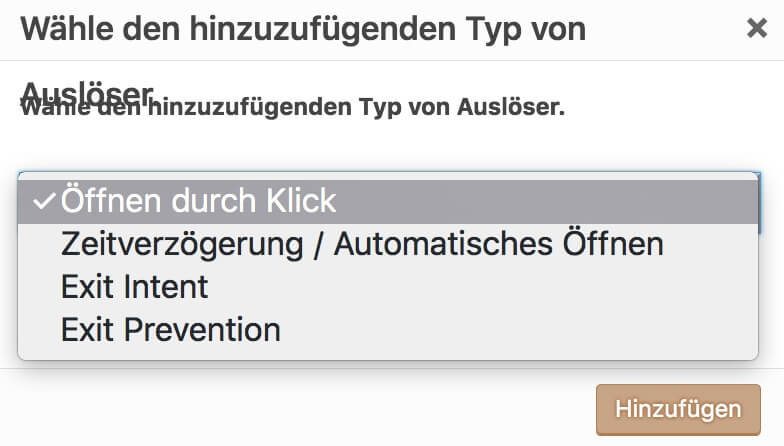Click the bold Auslöser description label
Image resolution: width=784 pixels, height=446 pixels.
[x=292, y=107]
